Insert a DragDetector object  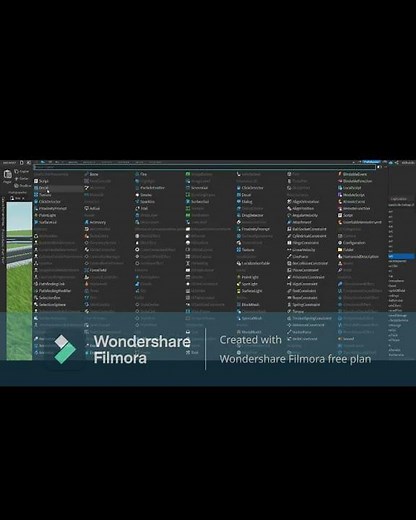click(x=250, y=215)
